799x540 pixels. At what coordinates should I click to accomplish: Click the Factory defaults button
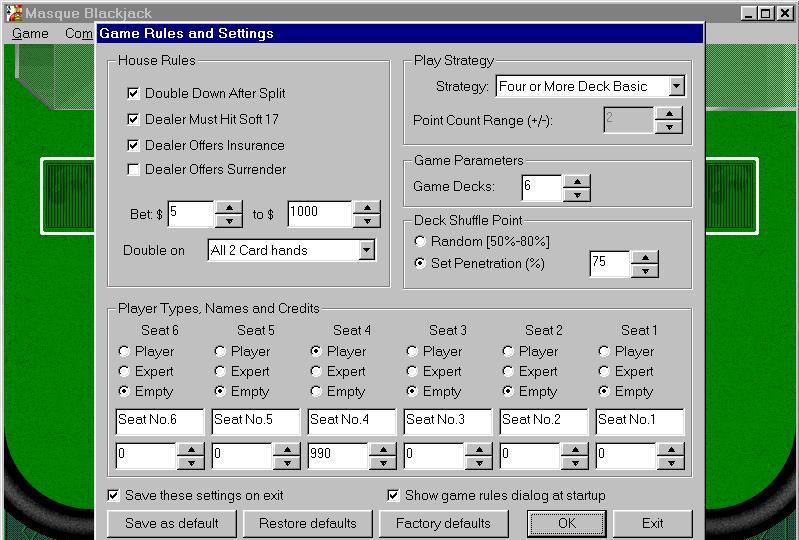[443, 523]
